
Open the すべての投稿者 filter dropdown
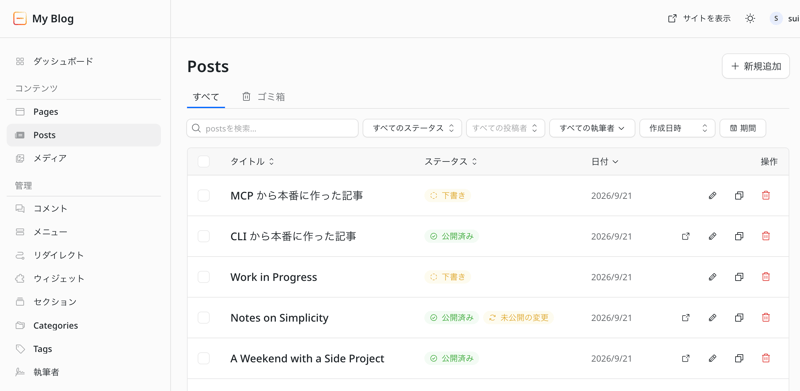(506, 128)
